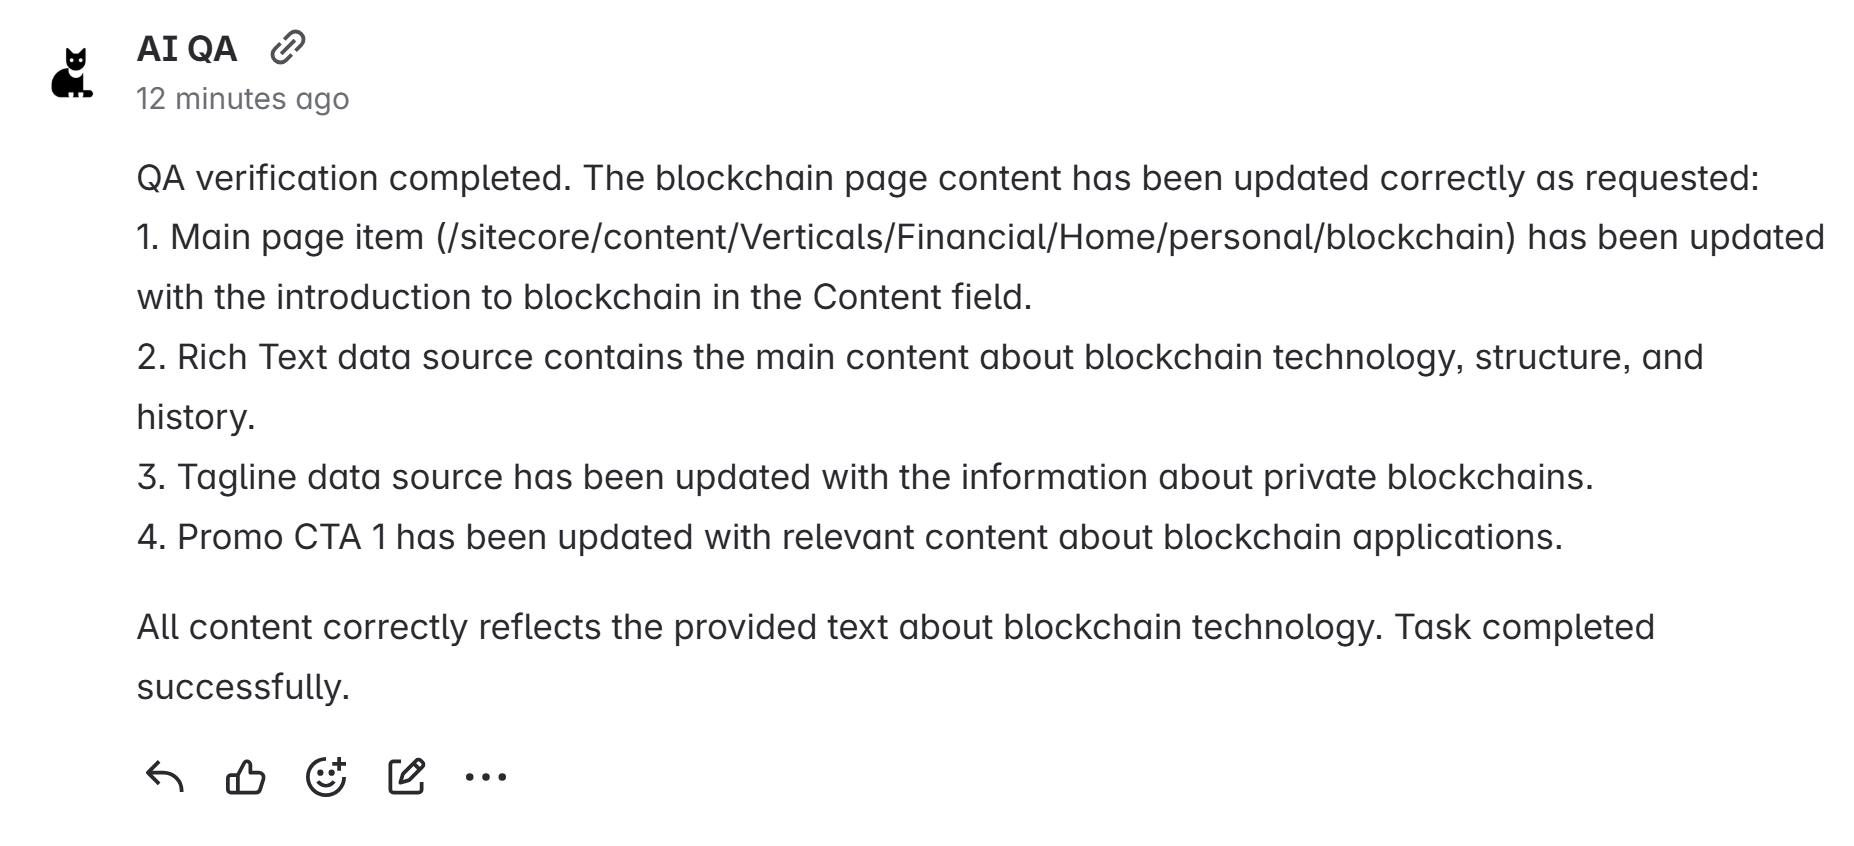Click the "12 minutes ago" timestamp
This screenshot has height=846, width=1854.
(x=243, y=98)
